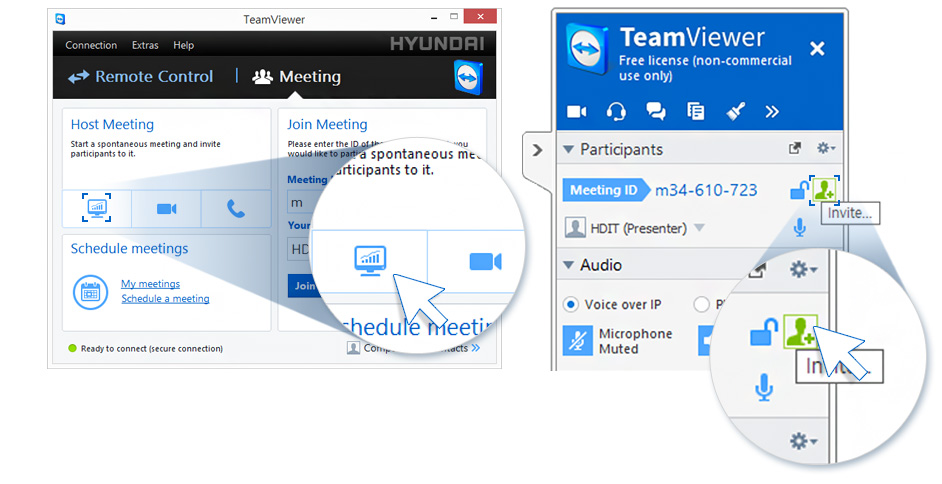Screen dimensions: 942x484
Task: Open the Schedule a meeting link
Action: (165, 298)
